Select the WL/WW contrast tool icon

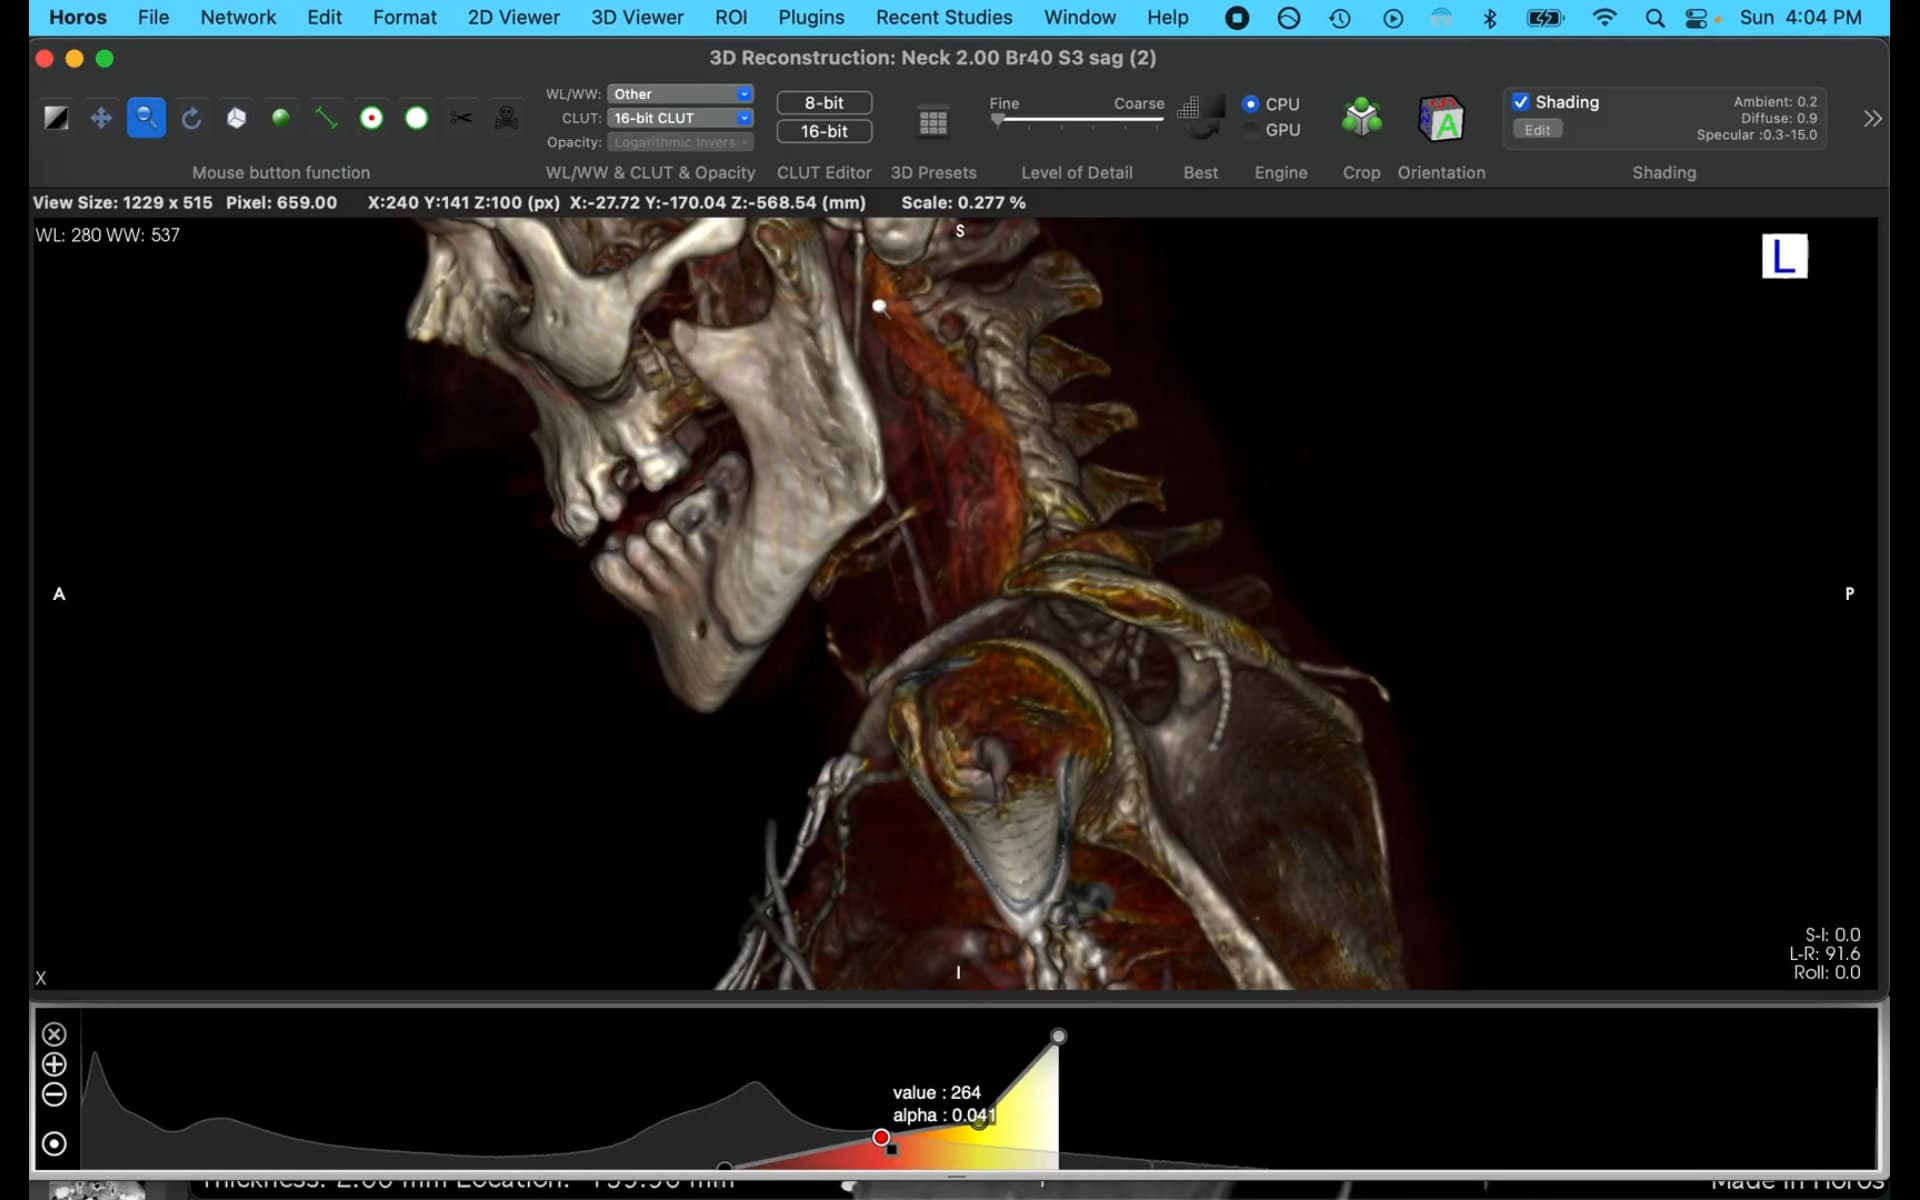pyautogui.click(x=56, y=118)
